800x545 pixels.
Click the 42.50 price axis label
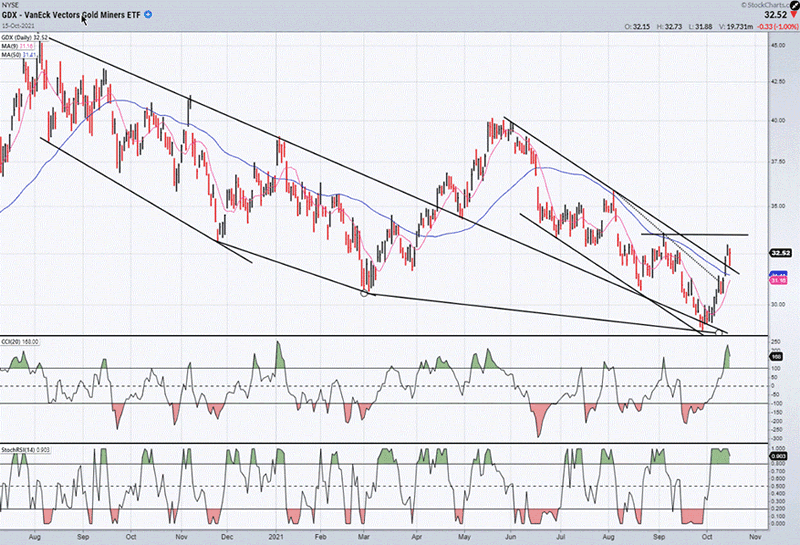pos(778,81)
